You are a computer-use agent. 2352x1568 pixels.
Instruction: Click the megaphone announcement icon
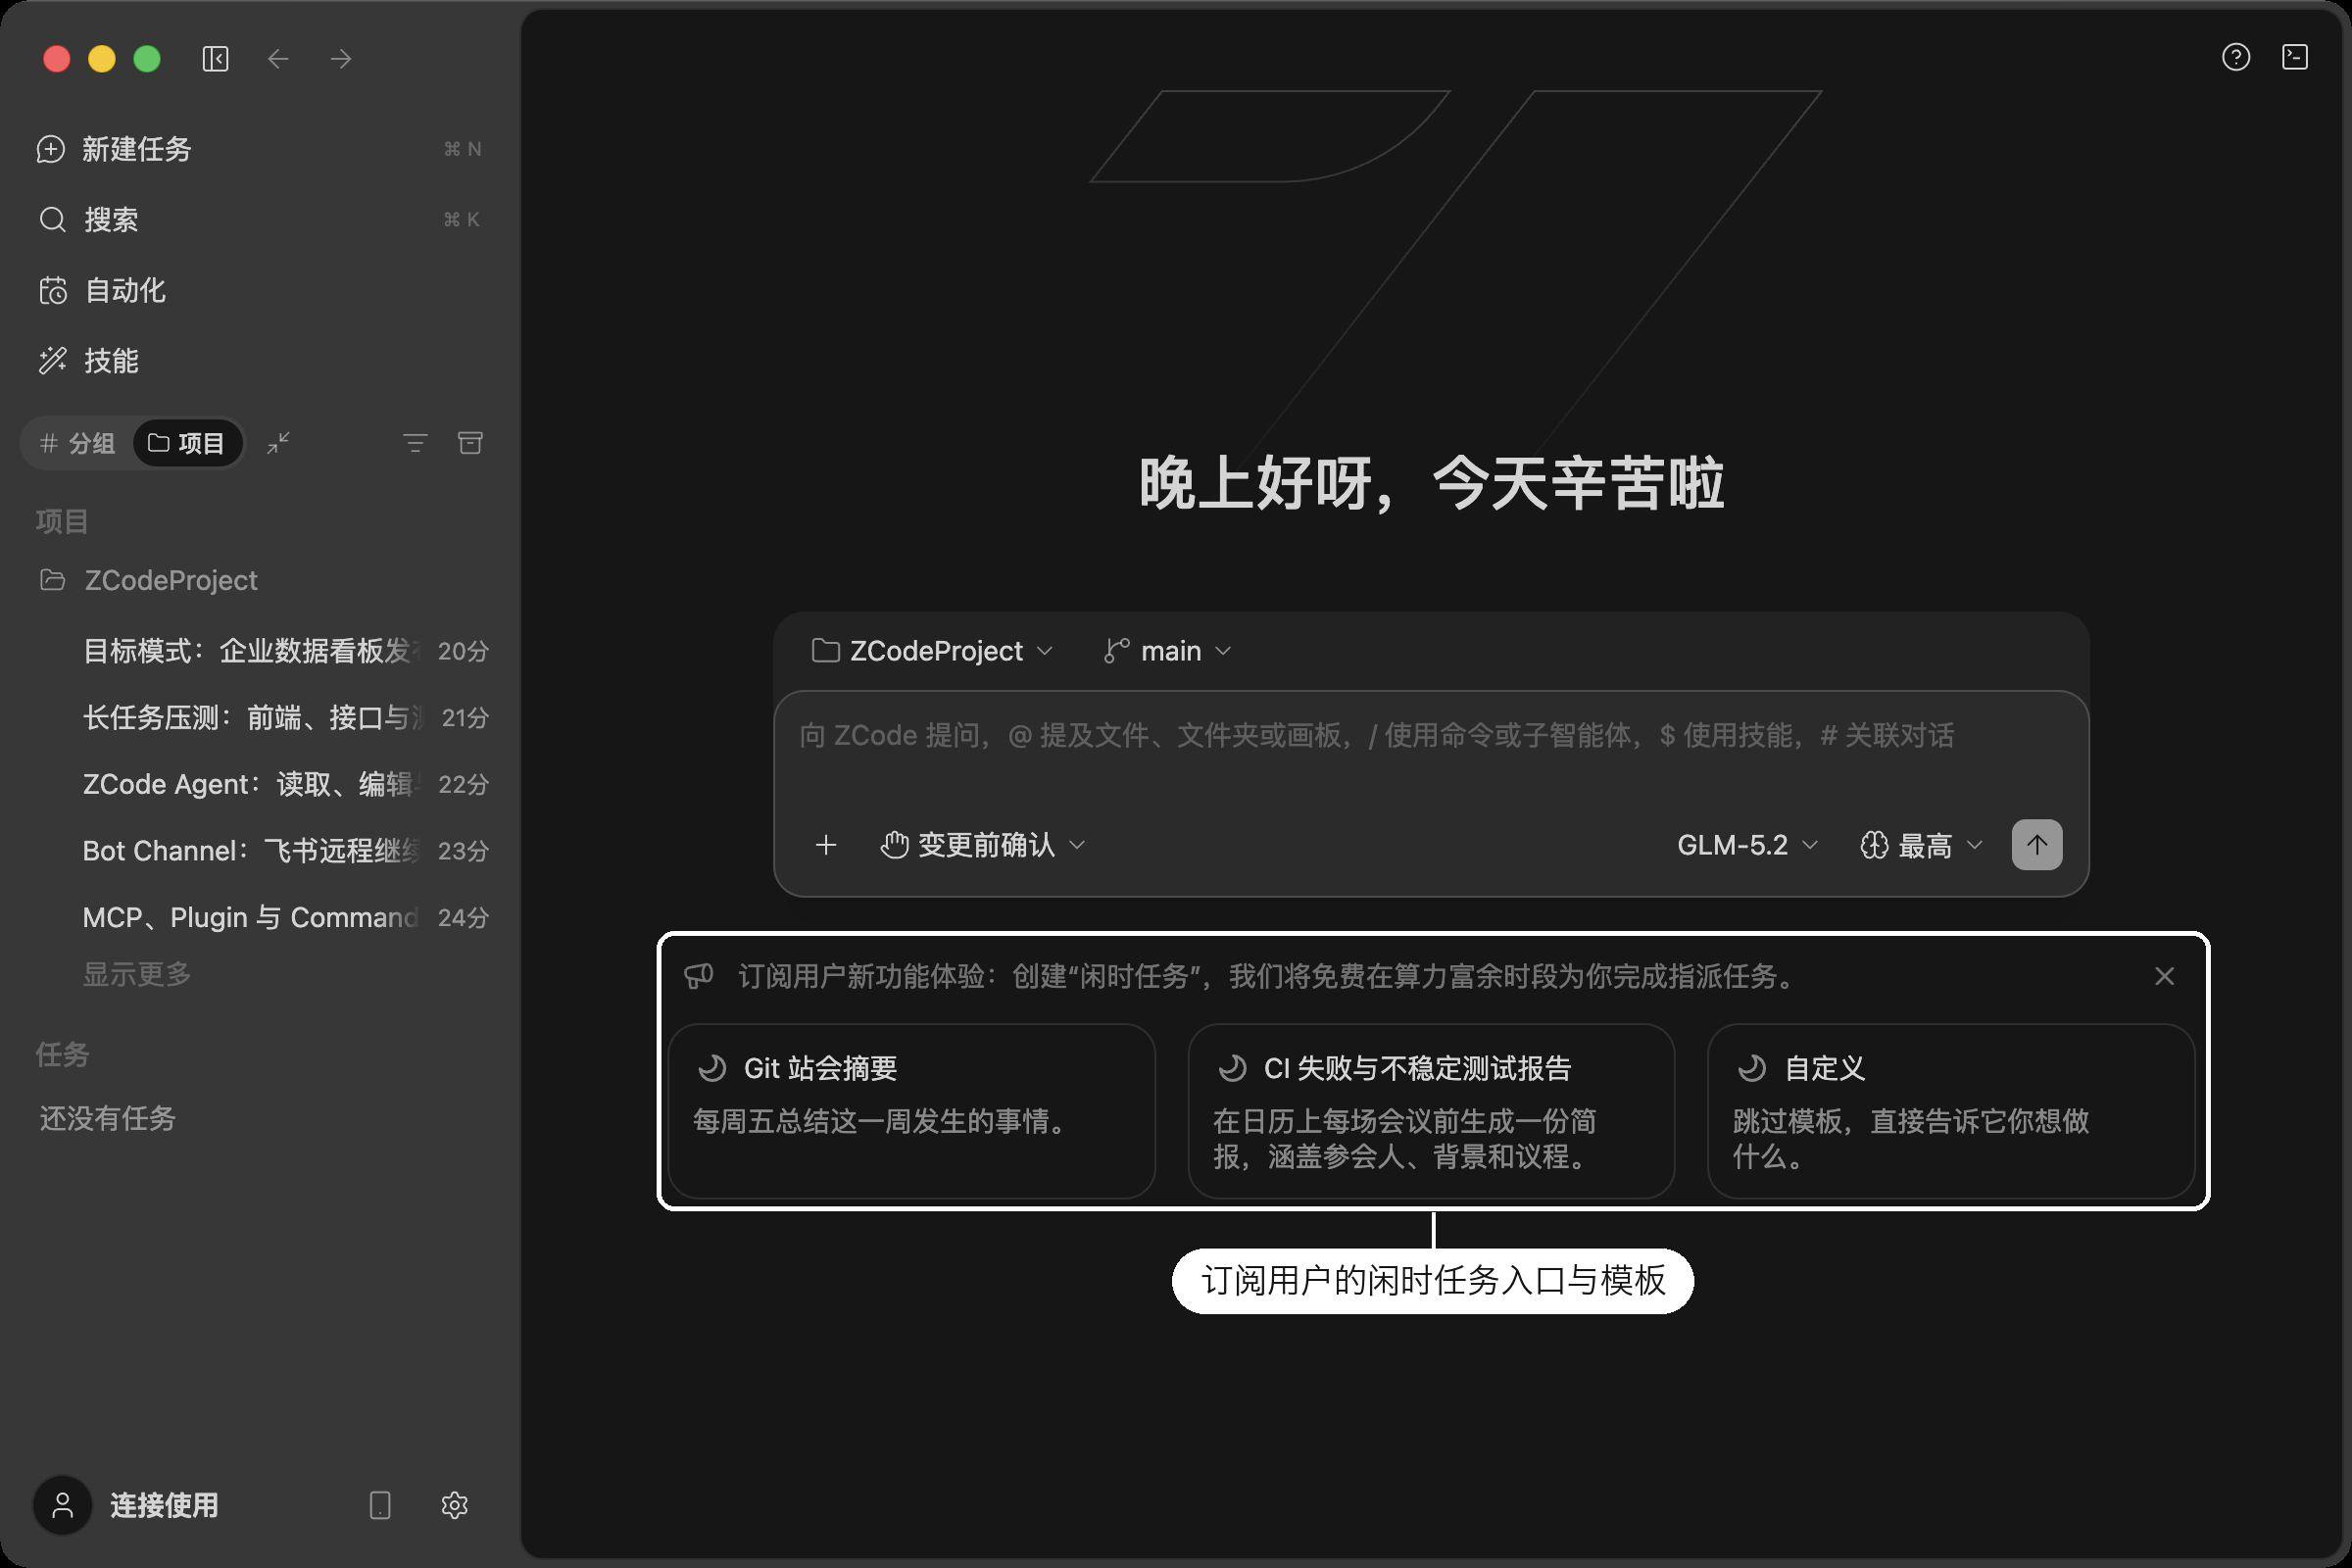pyautogui.click(x=699, y=976)
